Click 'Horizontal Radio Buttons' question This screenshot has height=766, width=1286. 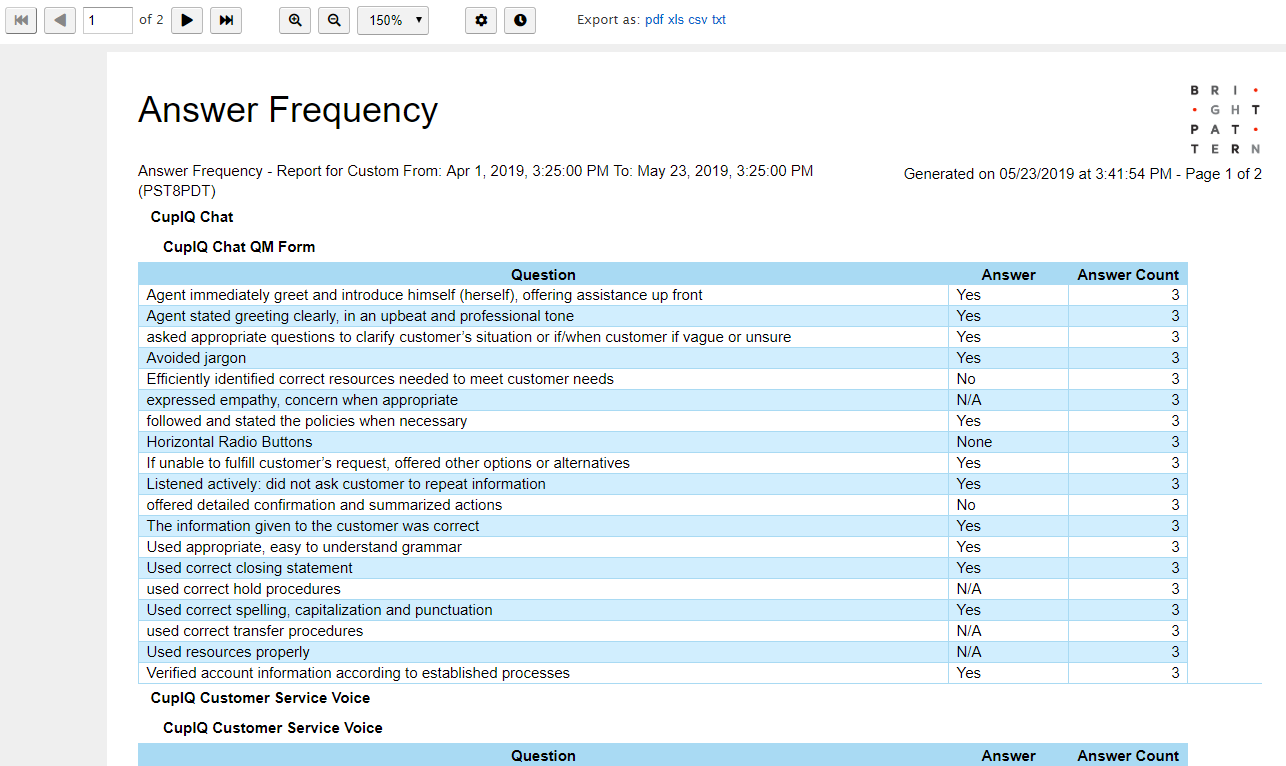point(229,442)
